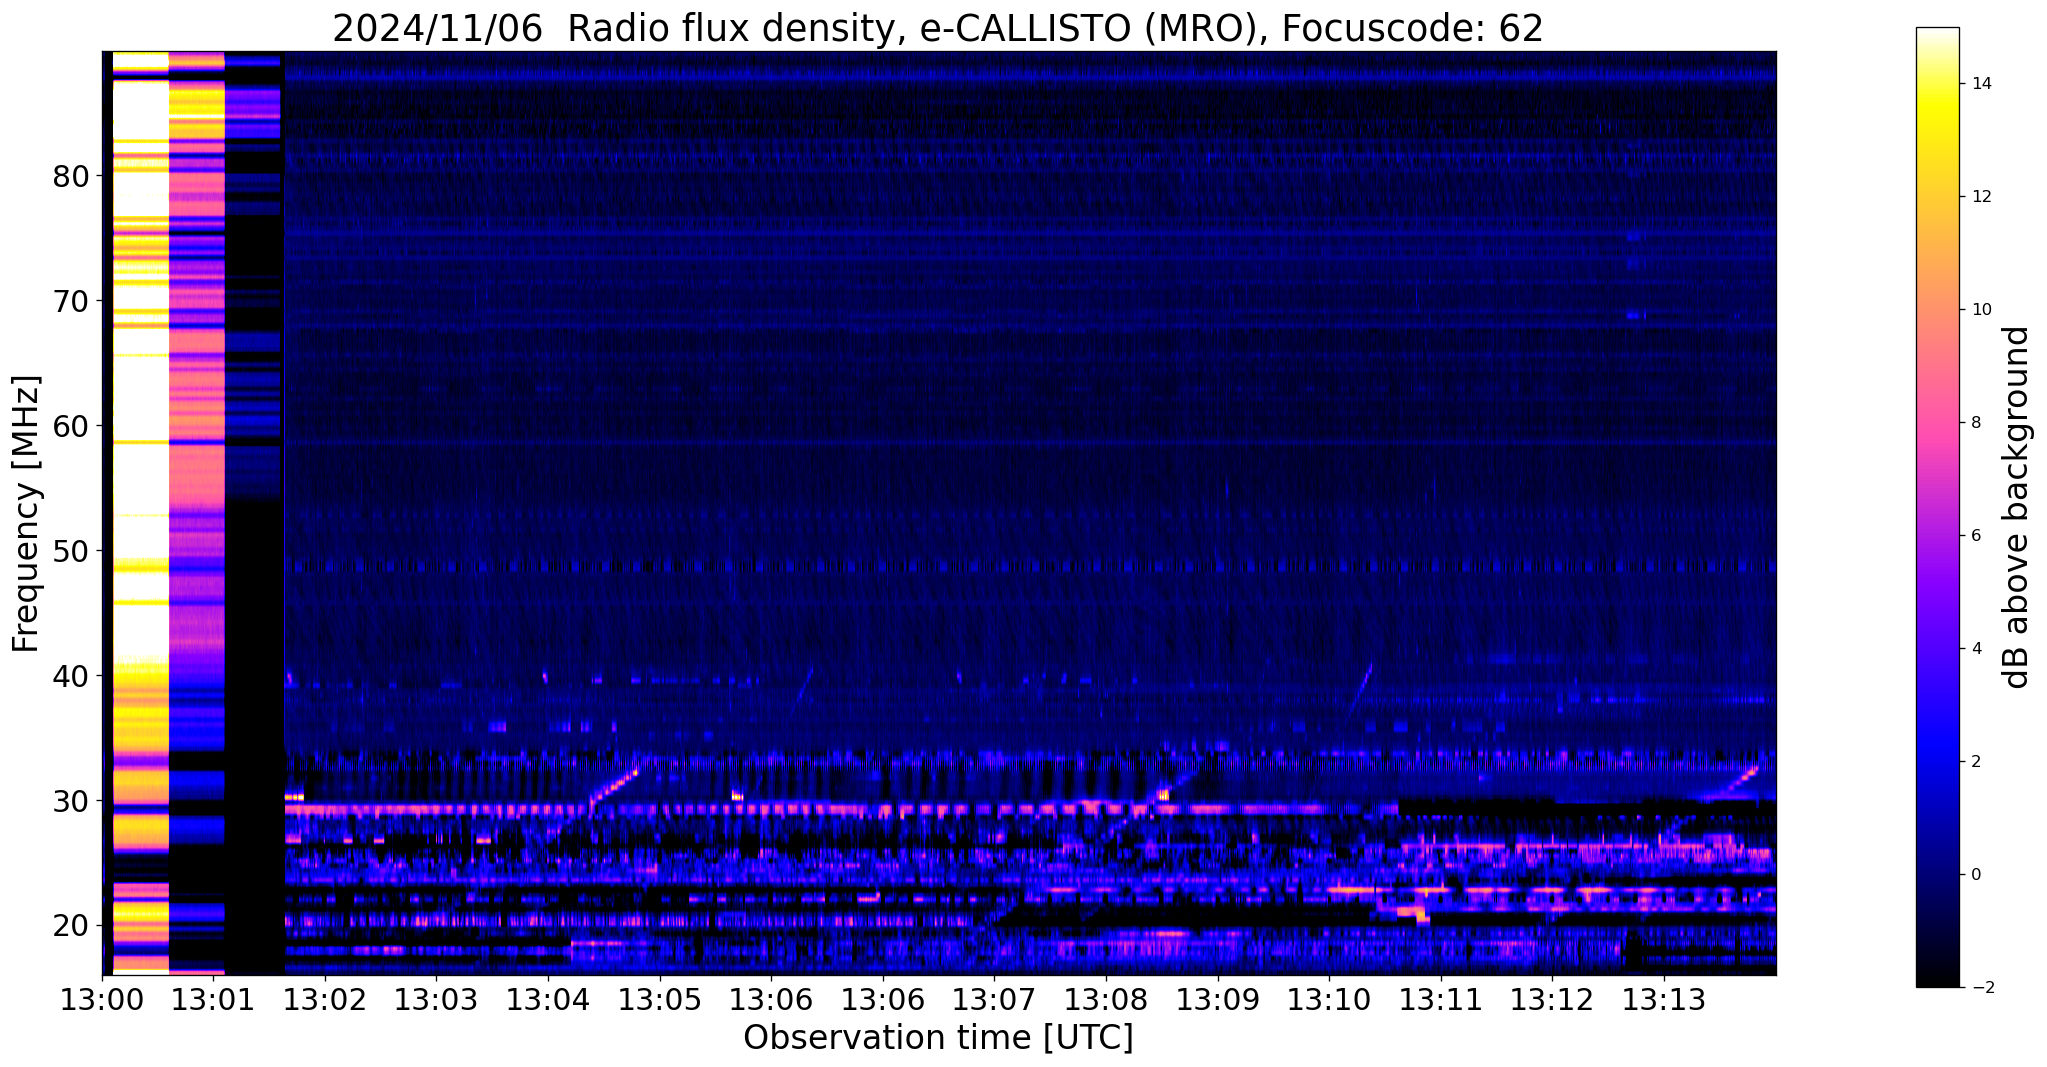Click the 'dB above background' colorbar label

pos(2017,507)
